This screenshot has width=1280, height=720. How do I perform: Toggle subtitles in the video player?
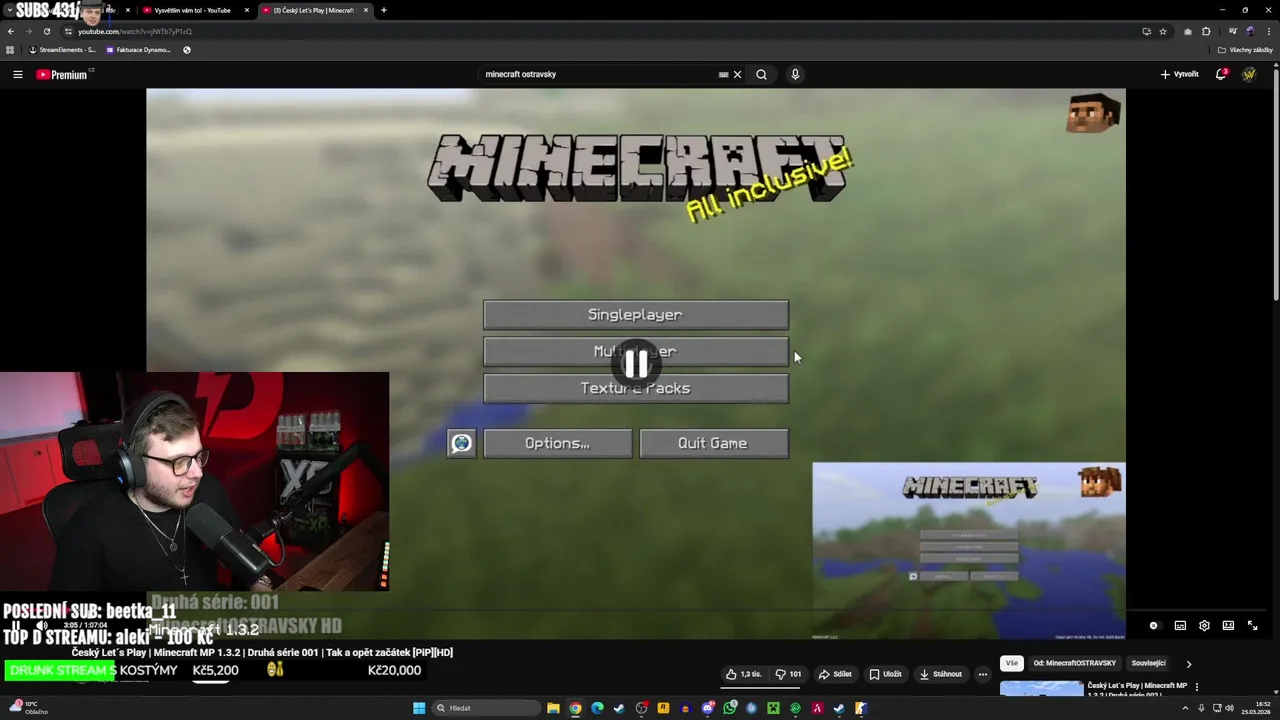click(1180, 625)
